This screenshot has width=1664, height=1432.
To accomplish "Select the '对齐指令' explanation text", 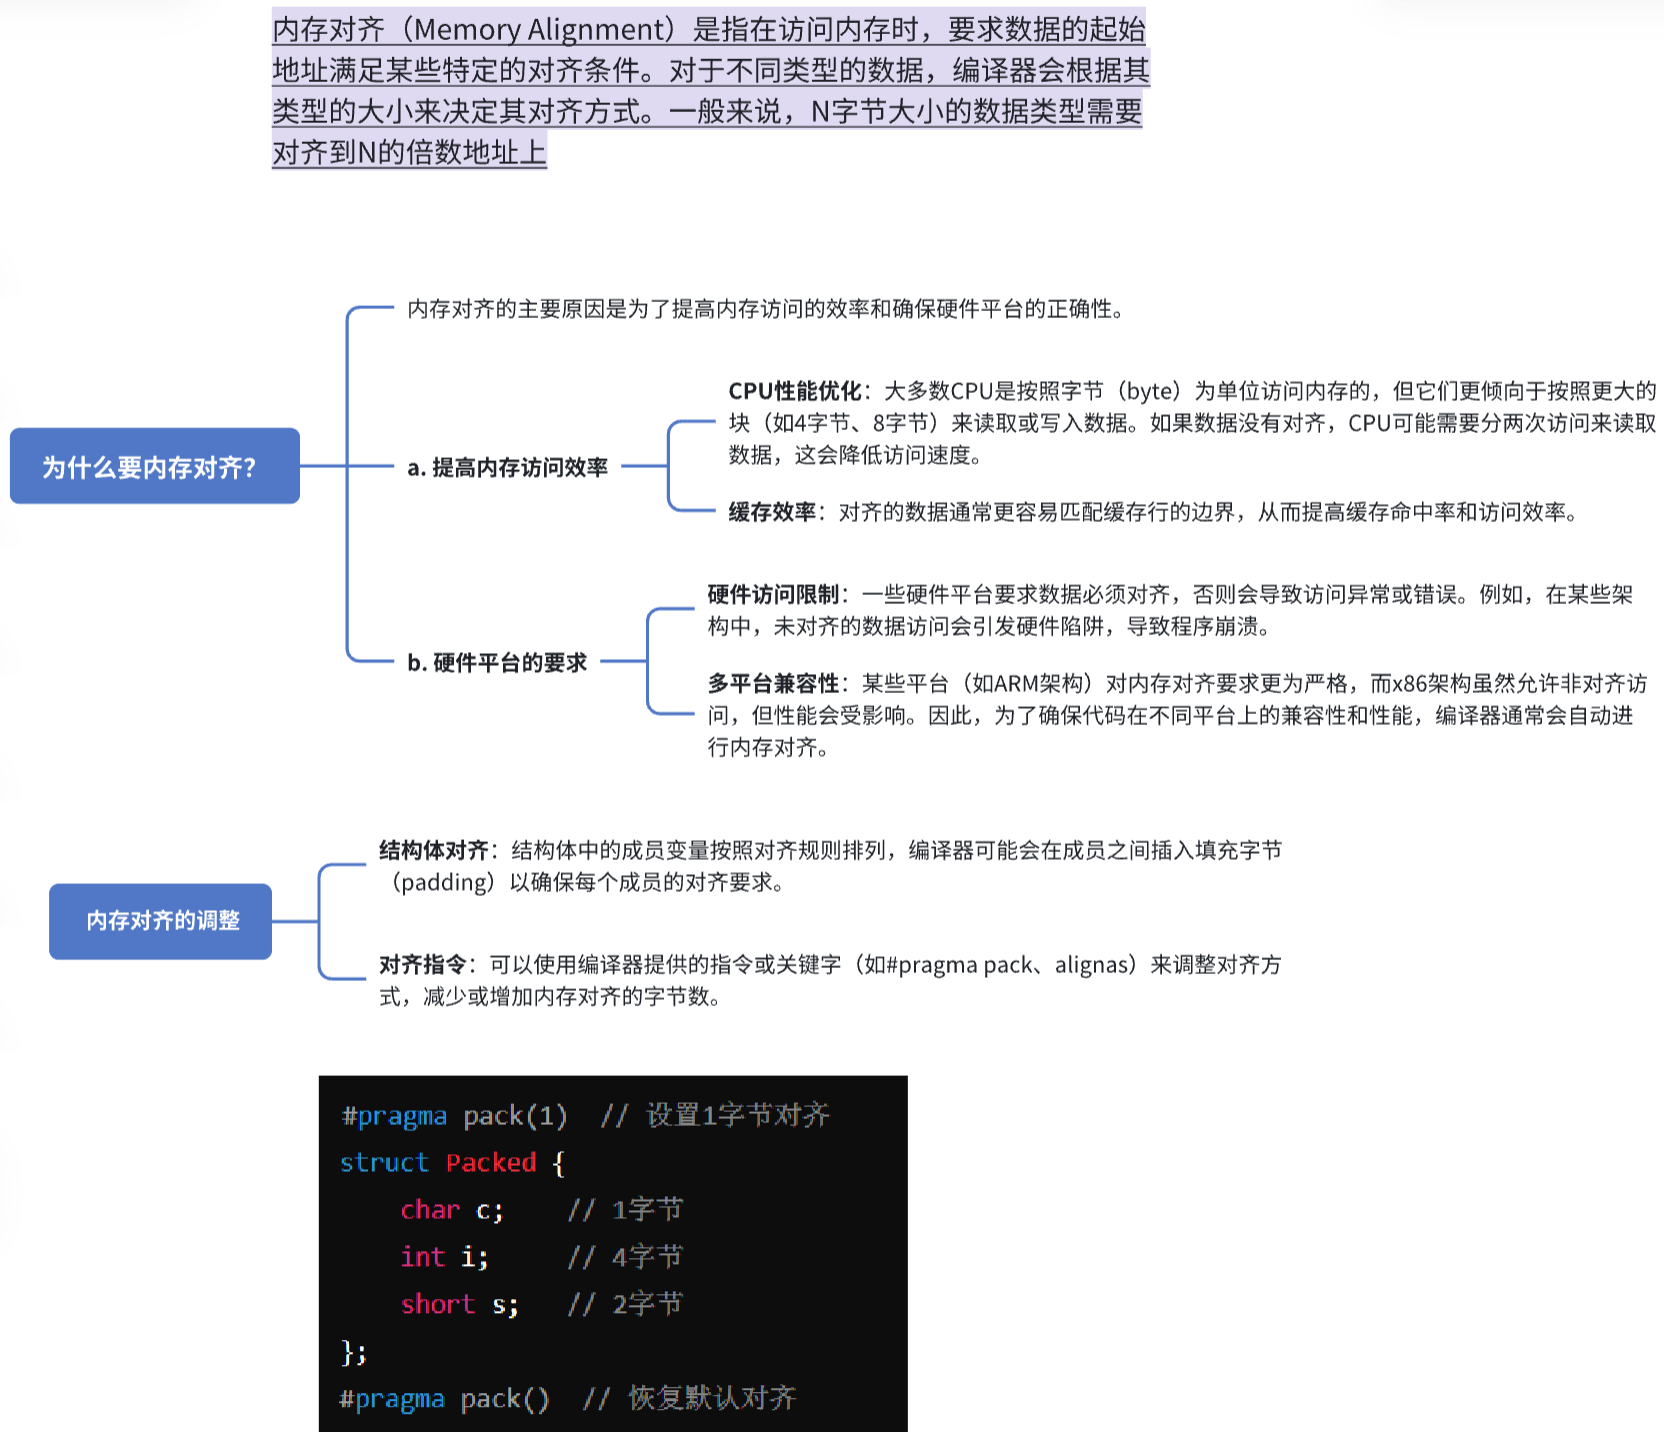I will click(x=830, y=980).
